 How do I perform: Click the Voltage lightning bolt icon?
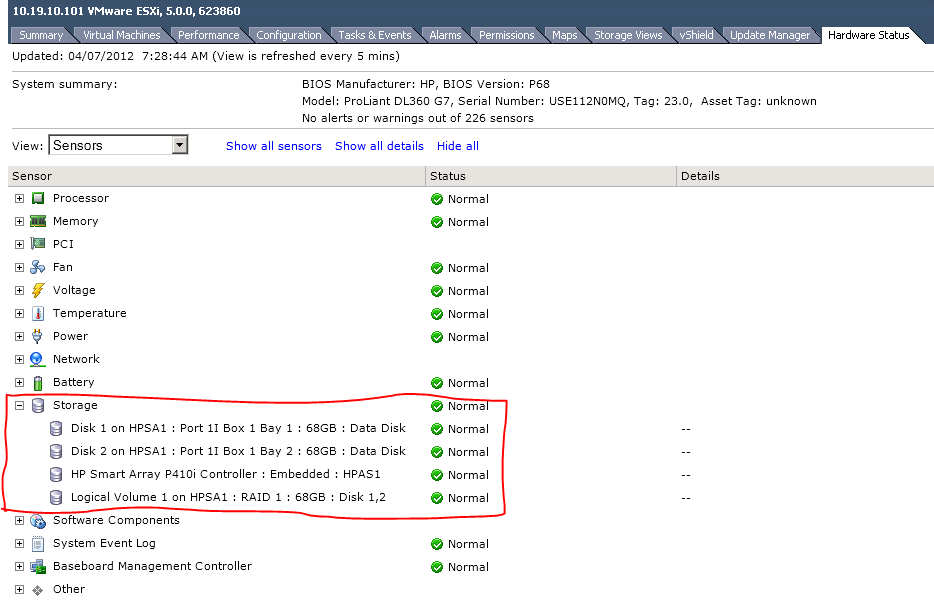(39, 290)
